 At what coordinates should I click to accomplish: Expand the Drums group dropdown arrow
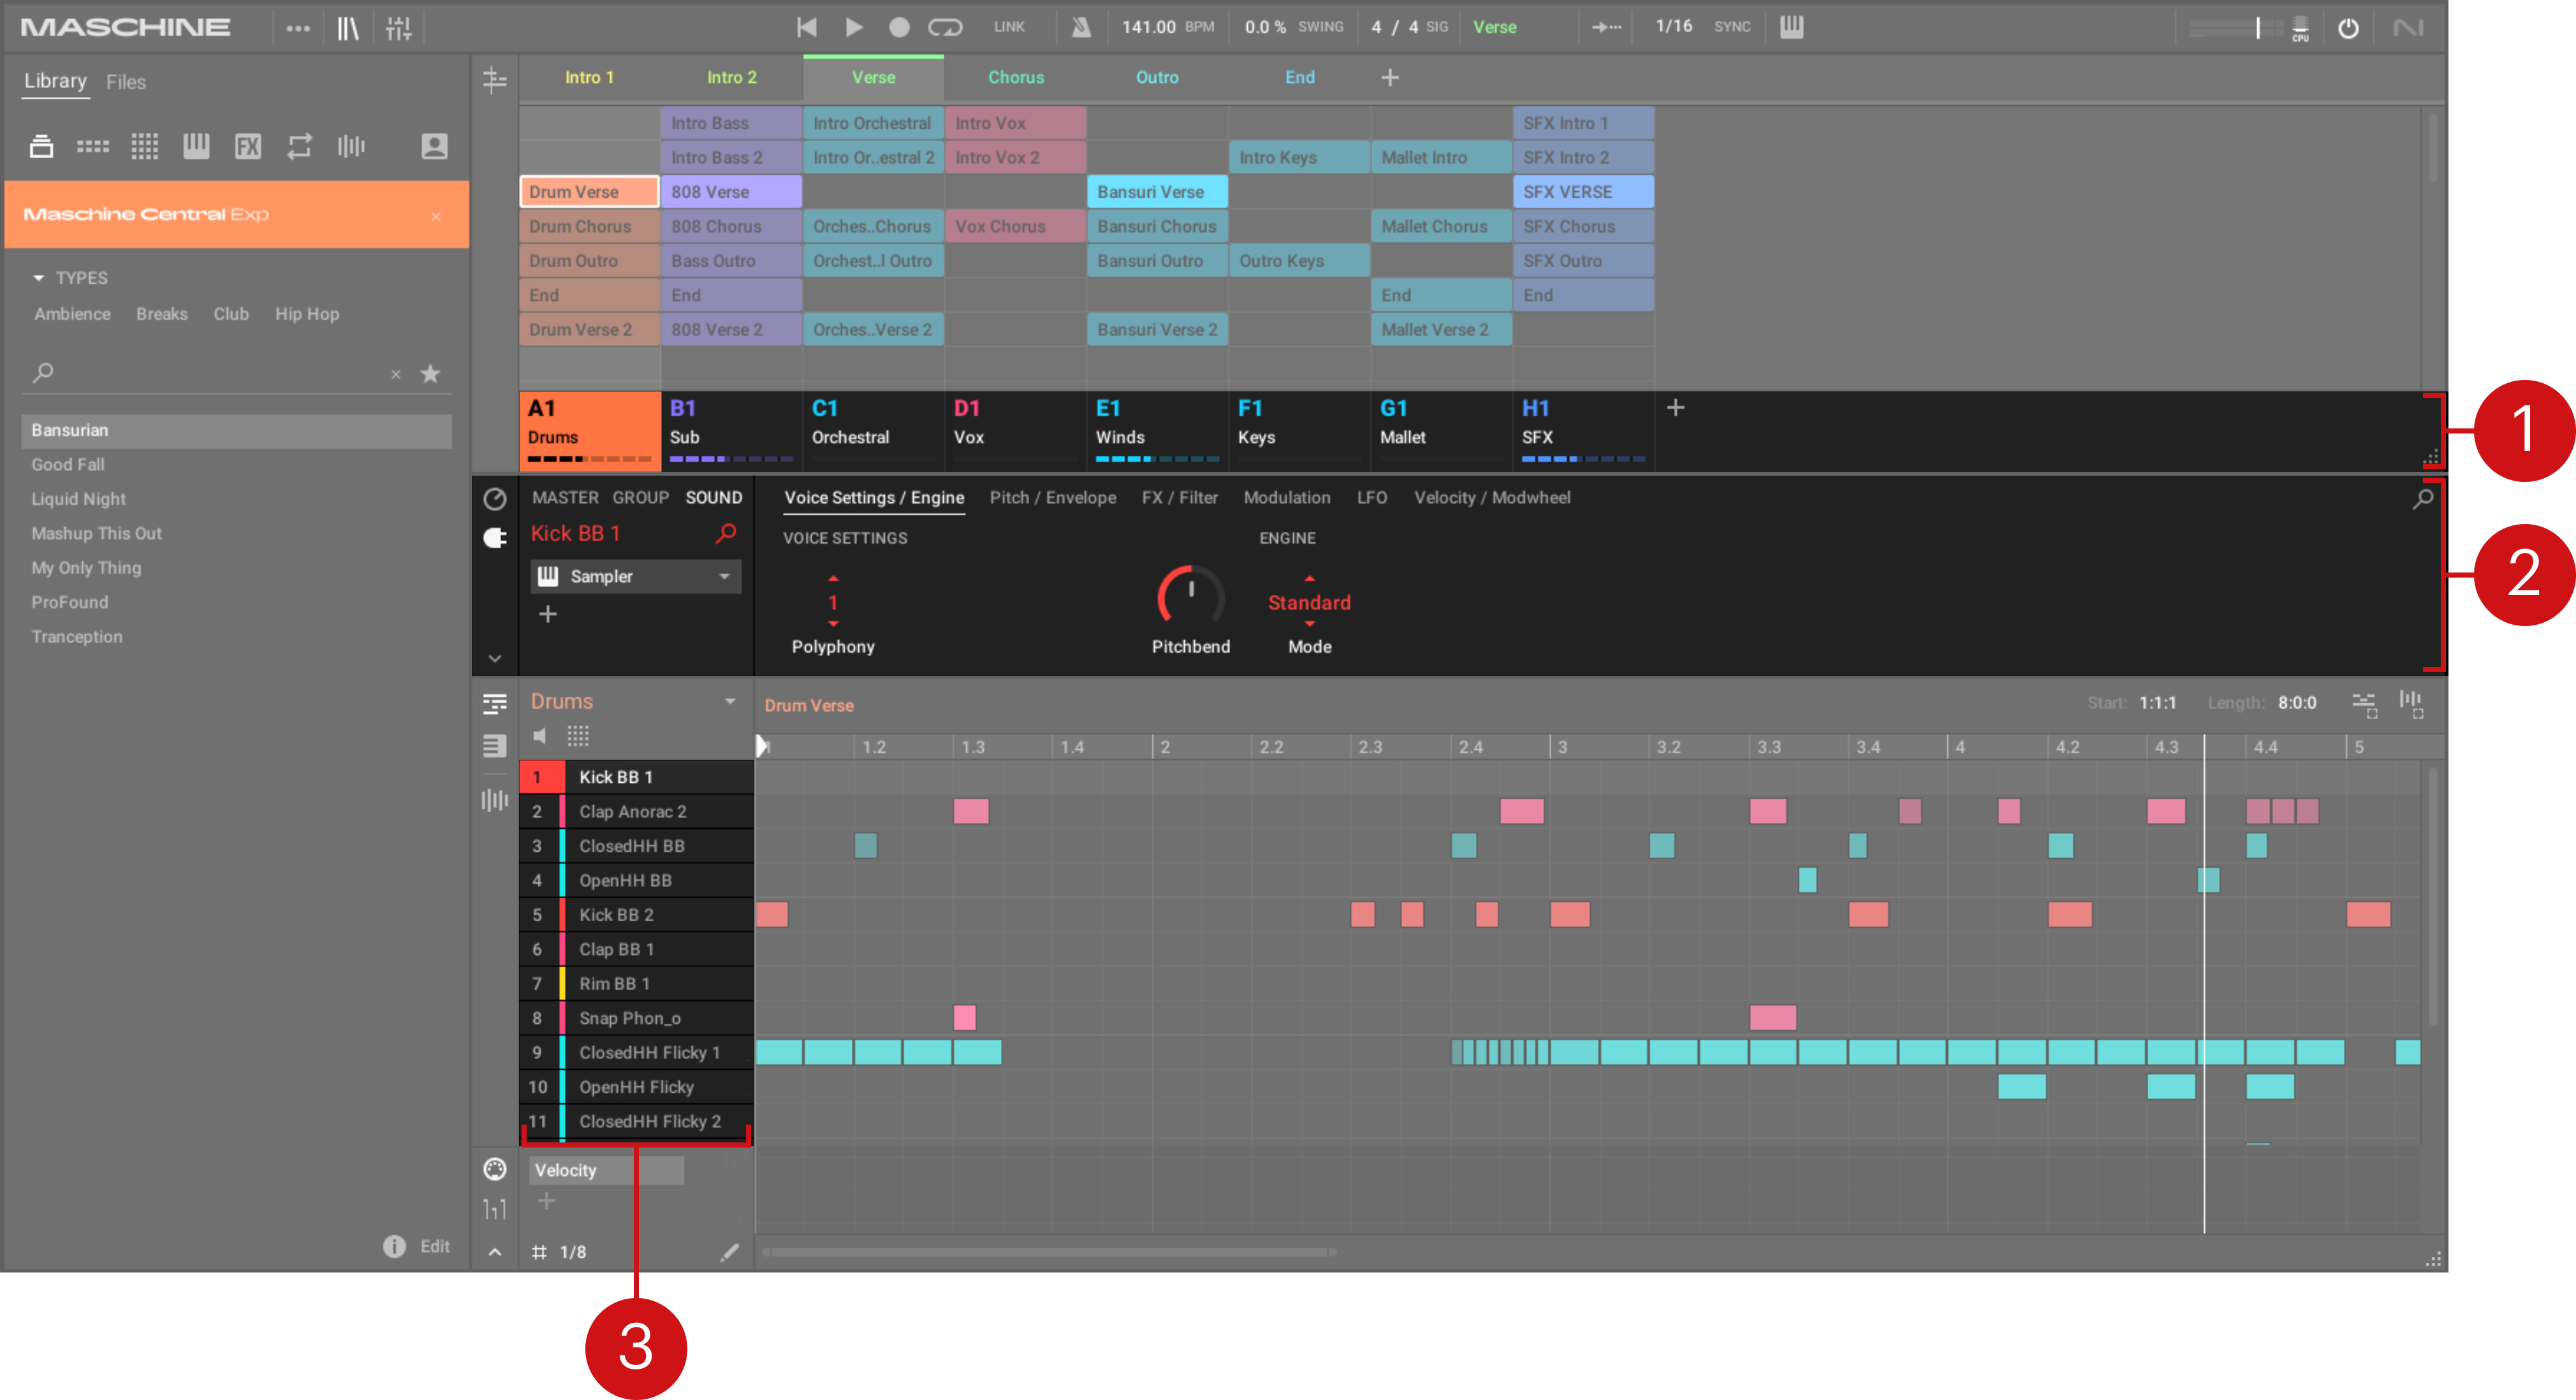point(730,702)
